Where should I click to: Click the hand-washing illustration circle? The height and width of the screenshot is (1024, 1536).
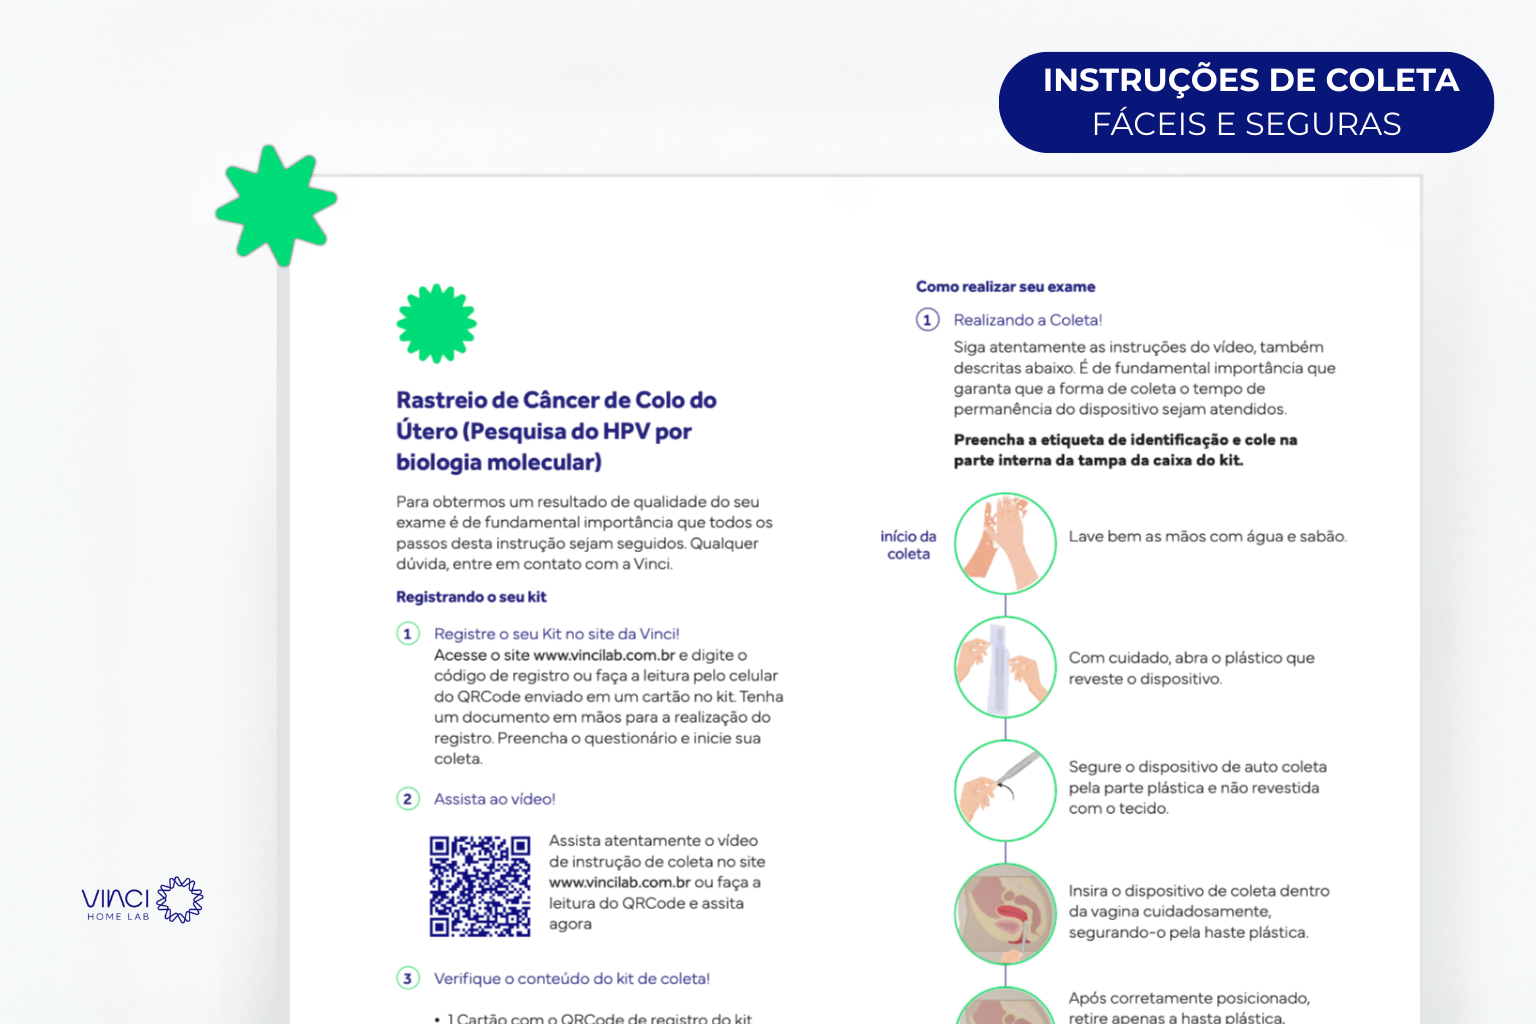pos(1005,543)
